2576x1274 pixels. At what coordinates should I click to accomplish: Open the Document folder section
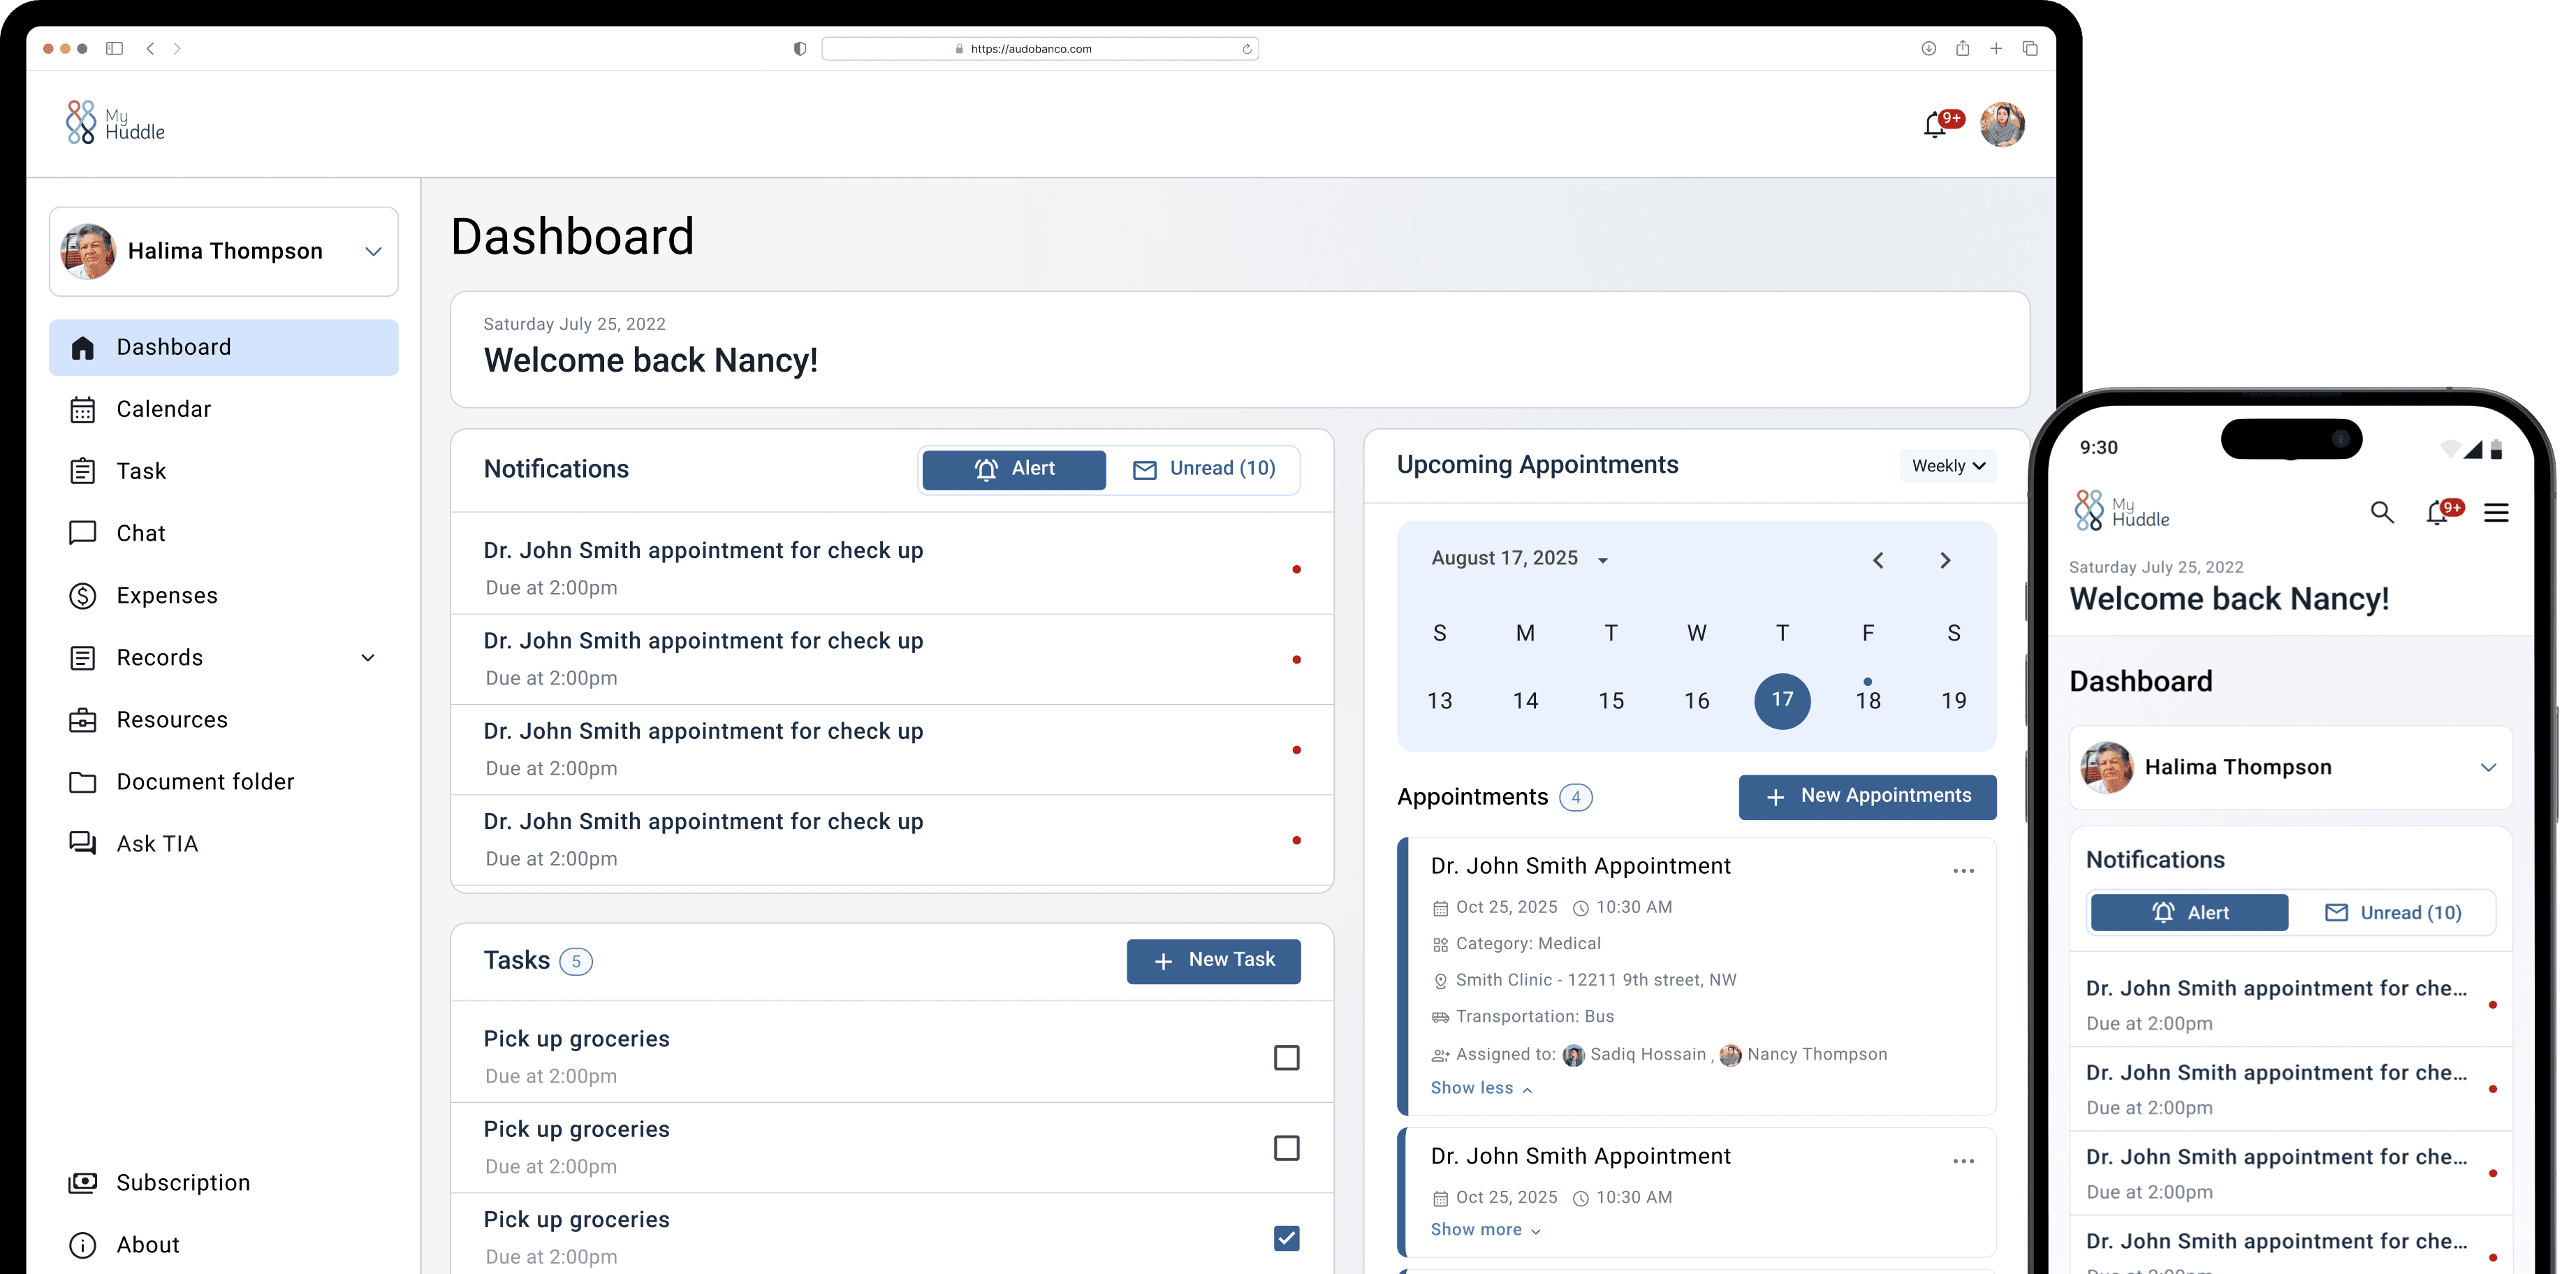[205, 782]
